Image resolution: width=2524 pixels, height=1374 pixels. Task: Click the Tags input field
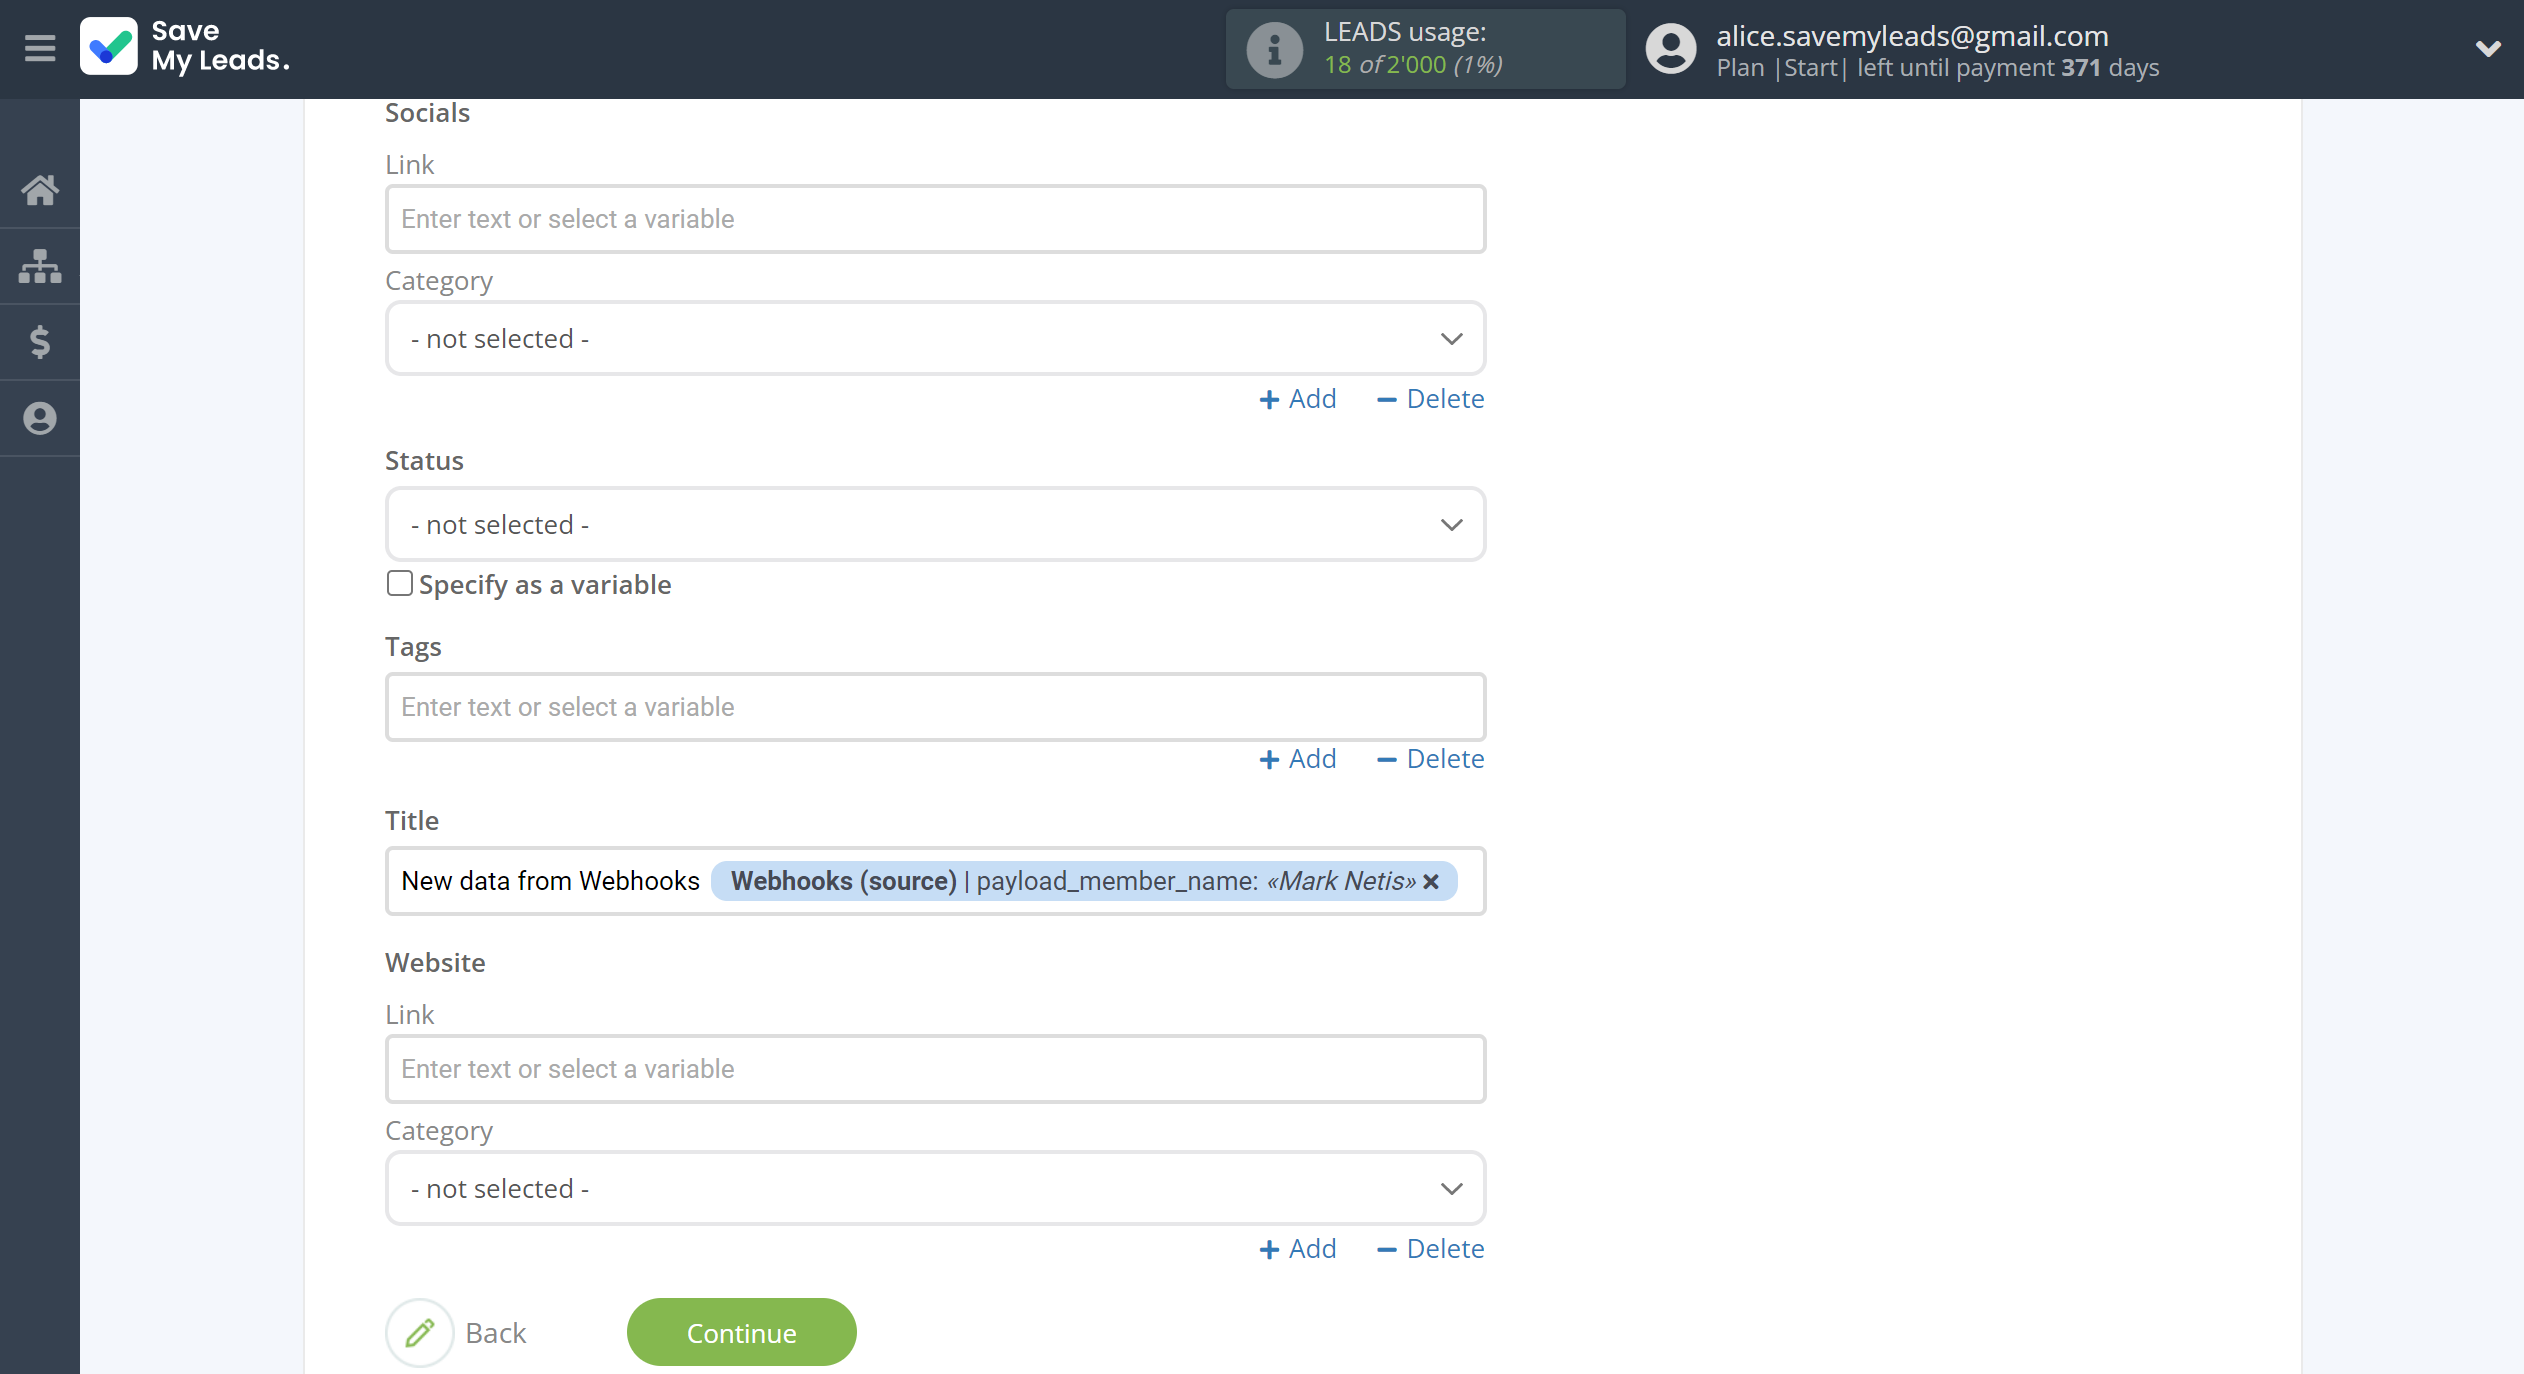(935, 707)
